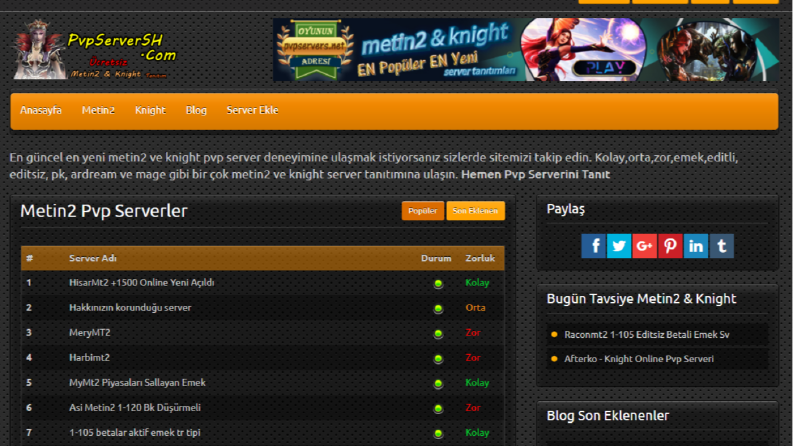Share via Google Plus icon

click(645, 246)
